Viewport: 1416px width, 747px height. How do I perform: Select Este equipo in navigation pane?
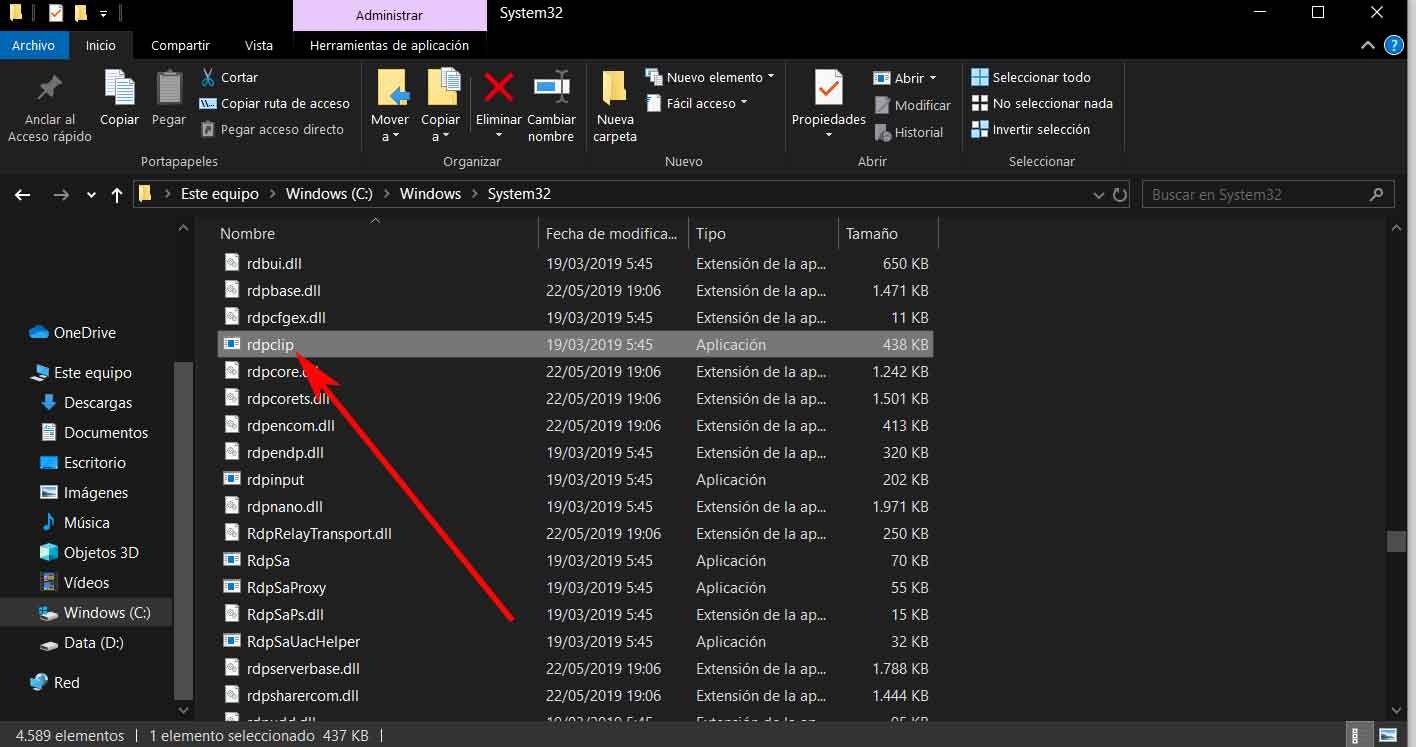[81, 373]
